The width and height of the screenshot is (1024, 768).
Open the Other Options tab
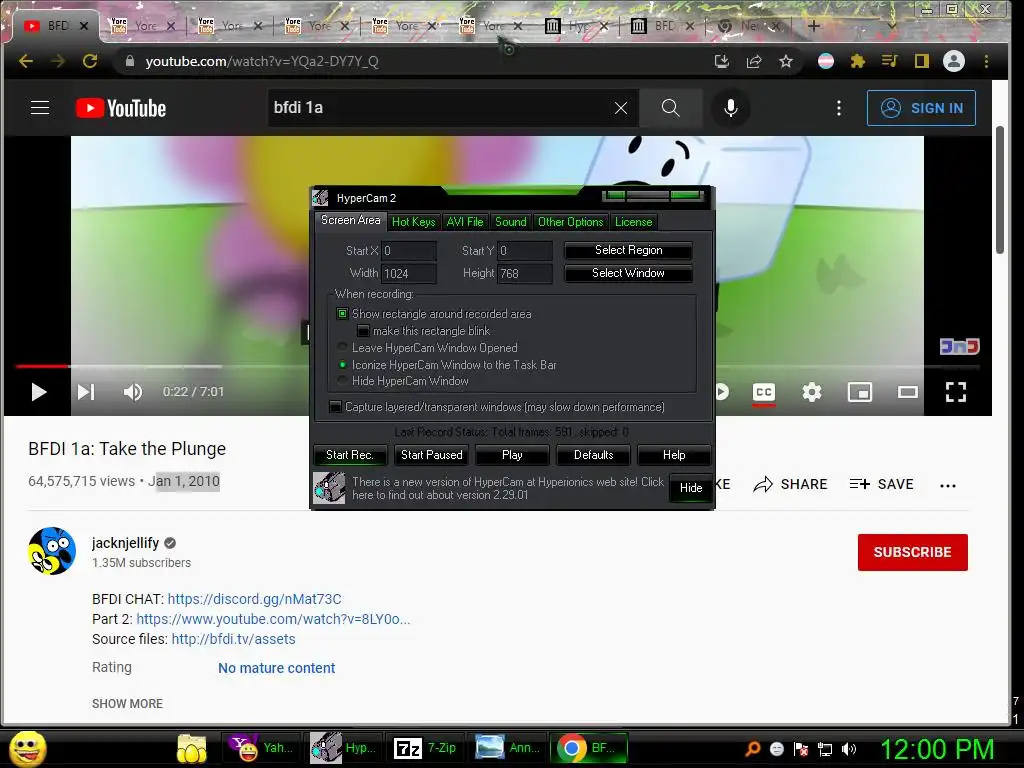pos(570,222)
